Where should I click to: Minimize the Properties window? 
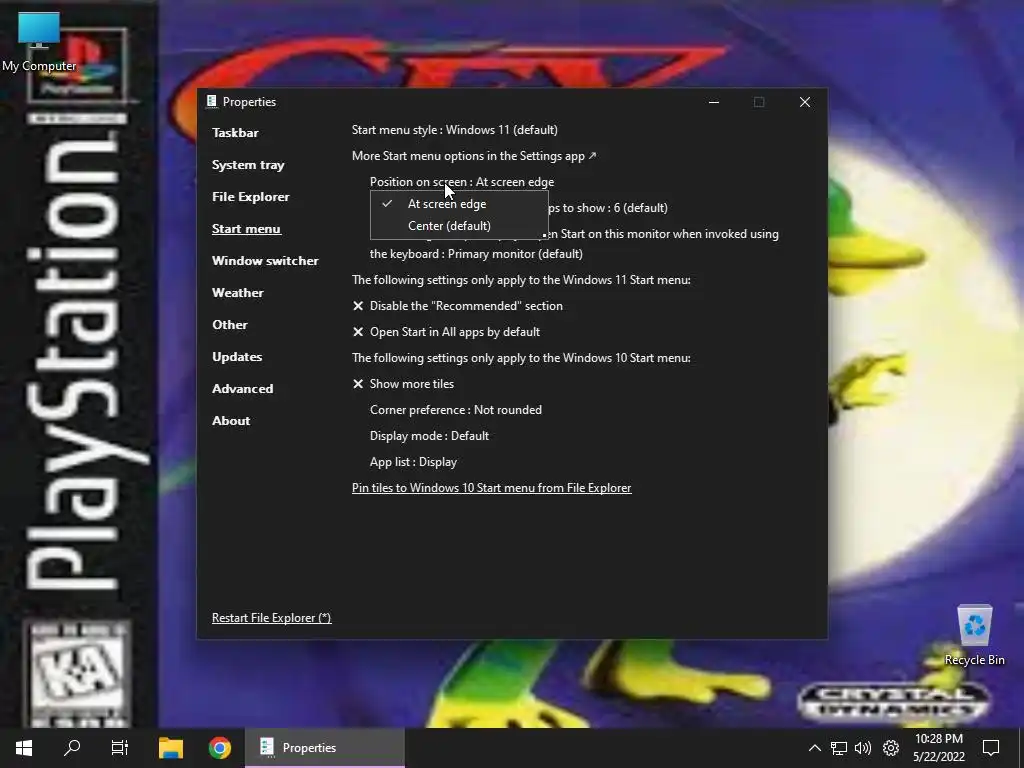(x=714, y=102)
